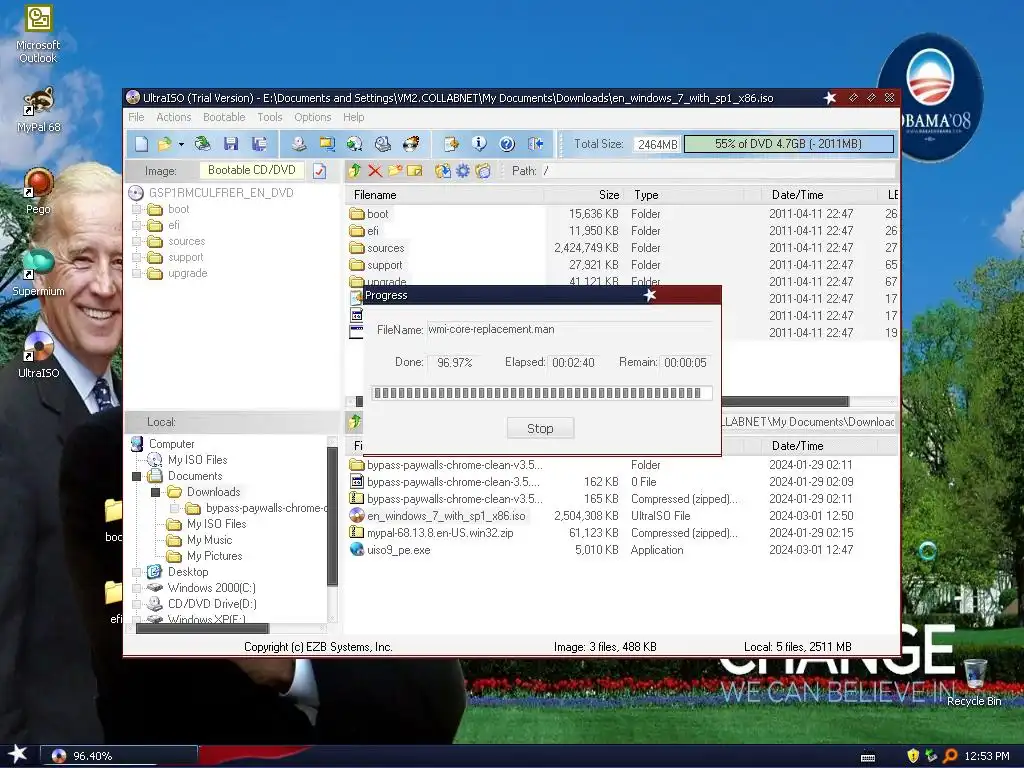The width and height of the screenshot is (1024, 768).
Task: Select CD/DVD Drive(D:) in Local tree
Action: tap(212, 604)
